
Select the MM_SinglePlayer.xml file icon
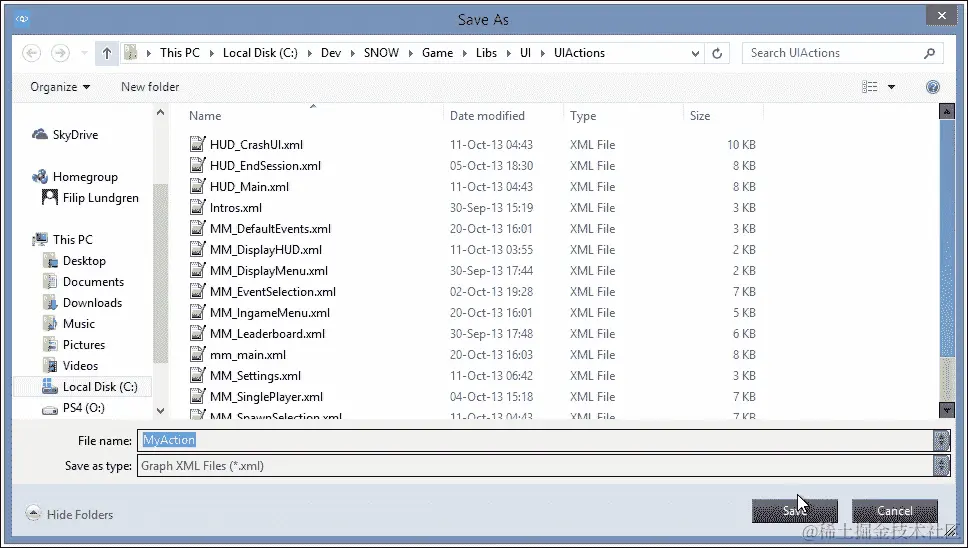point(197,396)
